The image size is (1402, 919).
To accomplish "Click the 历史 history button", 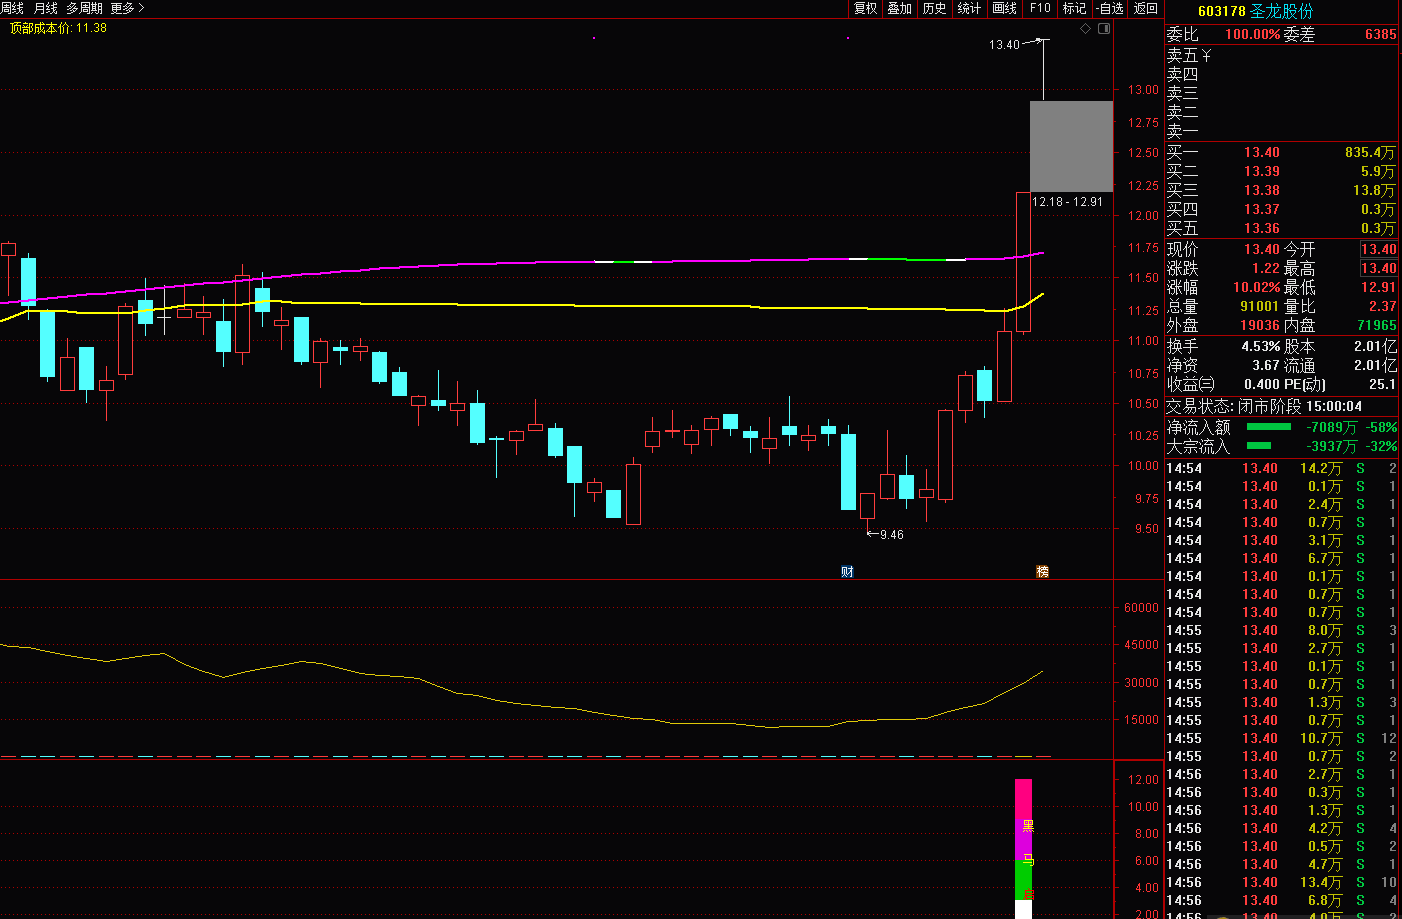I will tap(935, 8).
